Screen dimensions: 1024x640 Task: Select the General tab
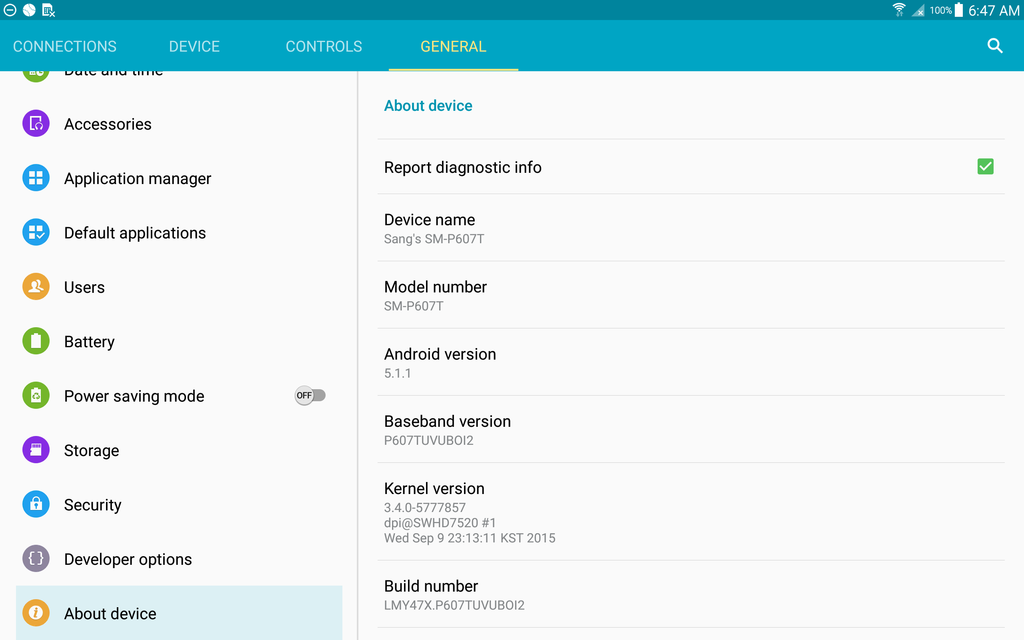click(453, 46)
